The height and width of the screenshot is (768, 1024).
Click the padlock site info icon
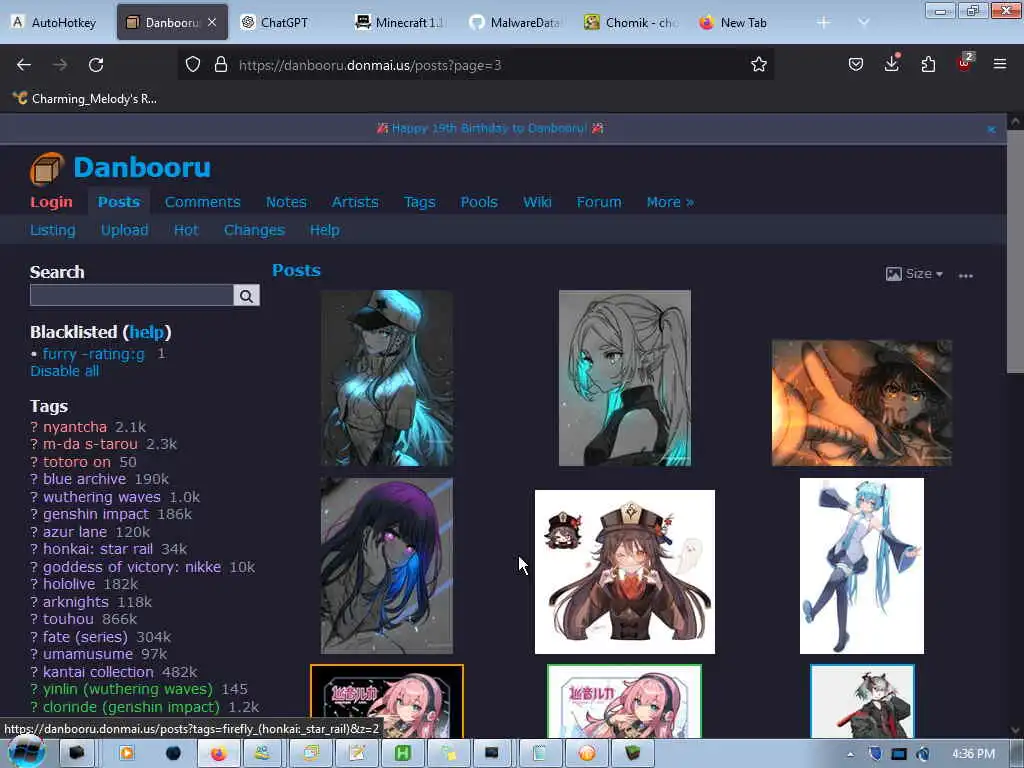tap(221, 65)
